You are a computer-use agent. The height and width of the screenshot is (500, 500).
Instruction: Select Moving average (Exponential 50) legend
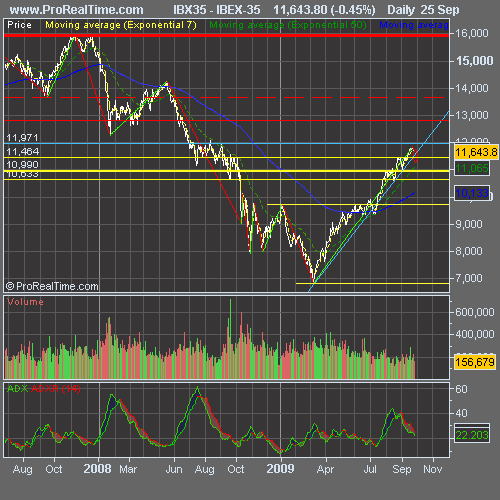[x=288, y=25]
